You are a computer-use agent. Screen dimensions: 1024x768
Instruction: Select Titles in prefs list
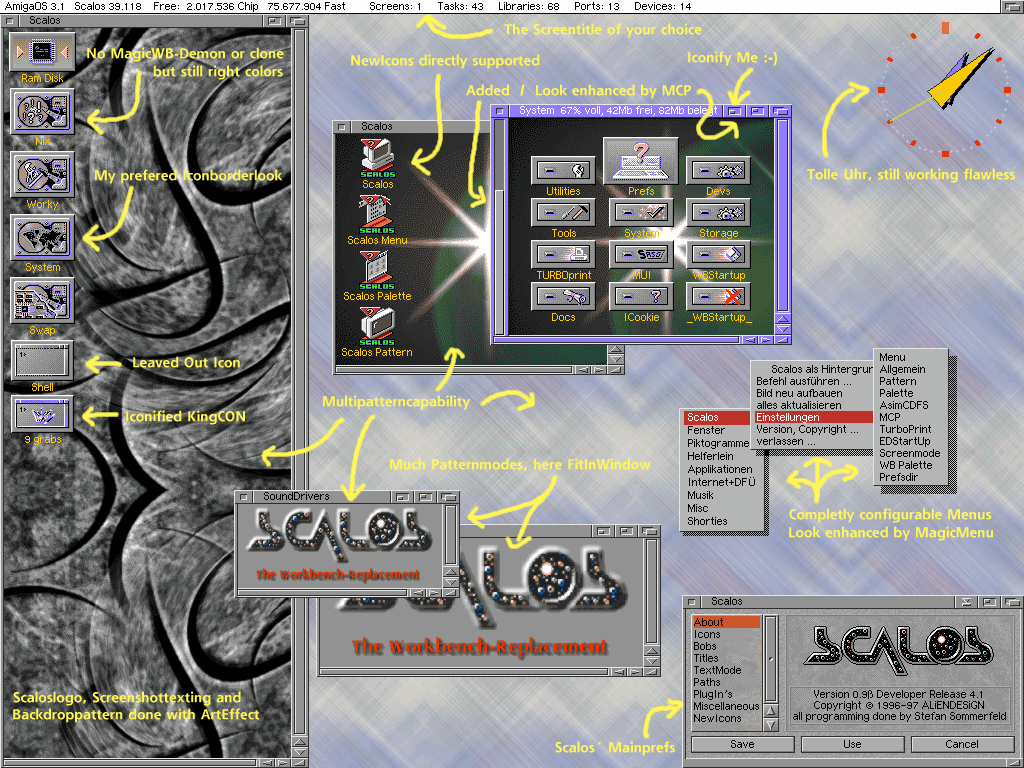coord(726,658)
